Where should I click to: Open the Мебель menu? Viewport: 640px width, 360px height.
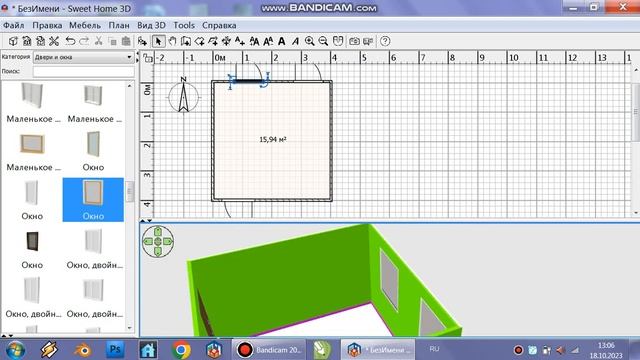tap(85, 25)
